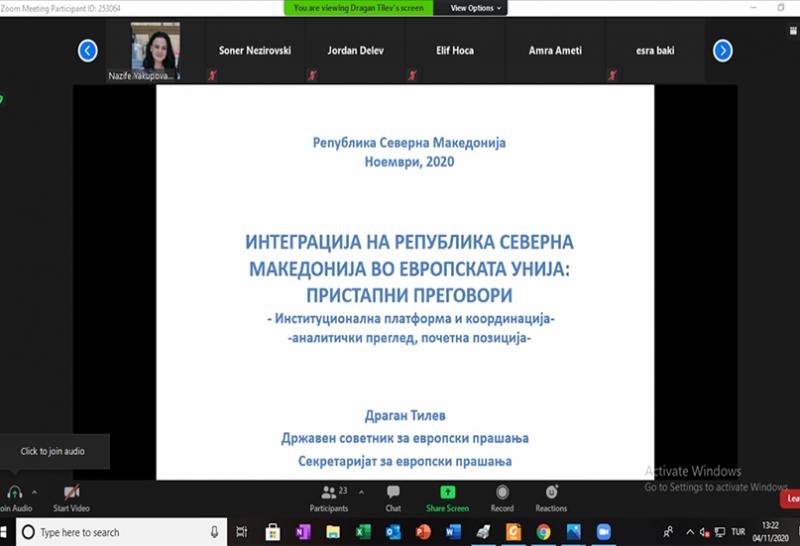Image resolution: width=800 pixels, height=546 pixels.
Task: Click the green Share Screen icon
Action: [x=447, y=492]
